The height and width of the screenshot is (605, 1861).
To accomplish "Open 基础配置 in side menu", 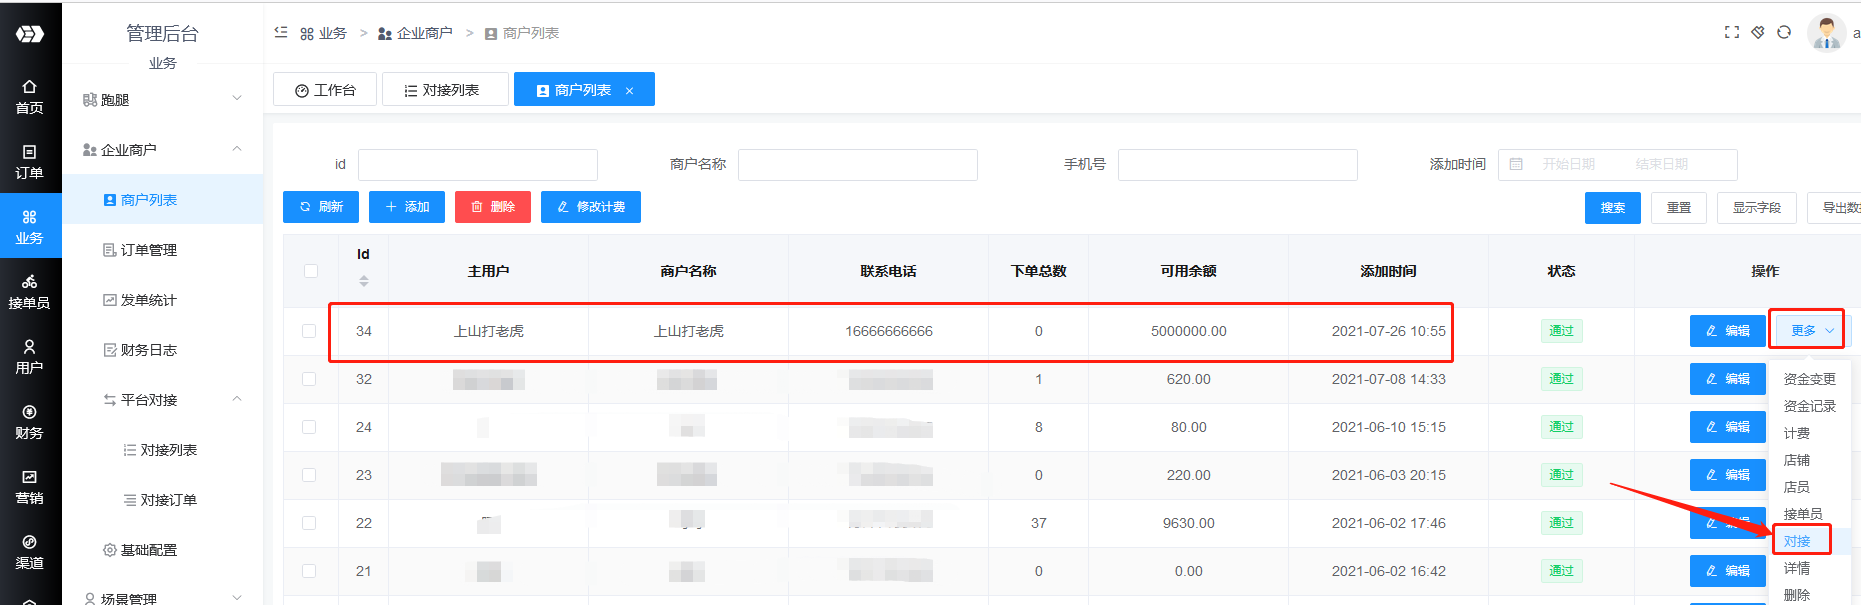I will pyautogui.click(x=163, y=549).
